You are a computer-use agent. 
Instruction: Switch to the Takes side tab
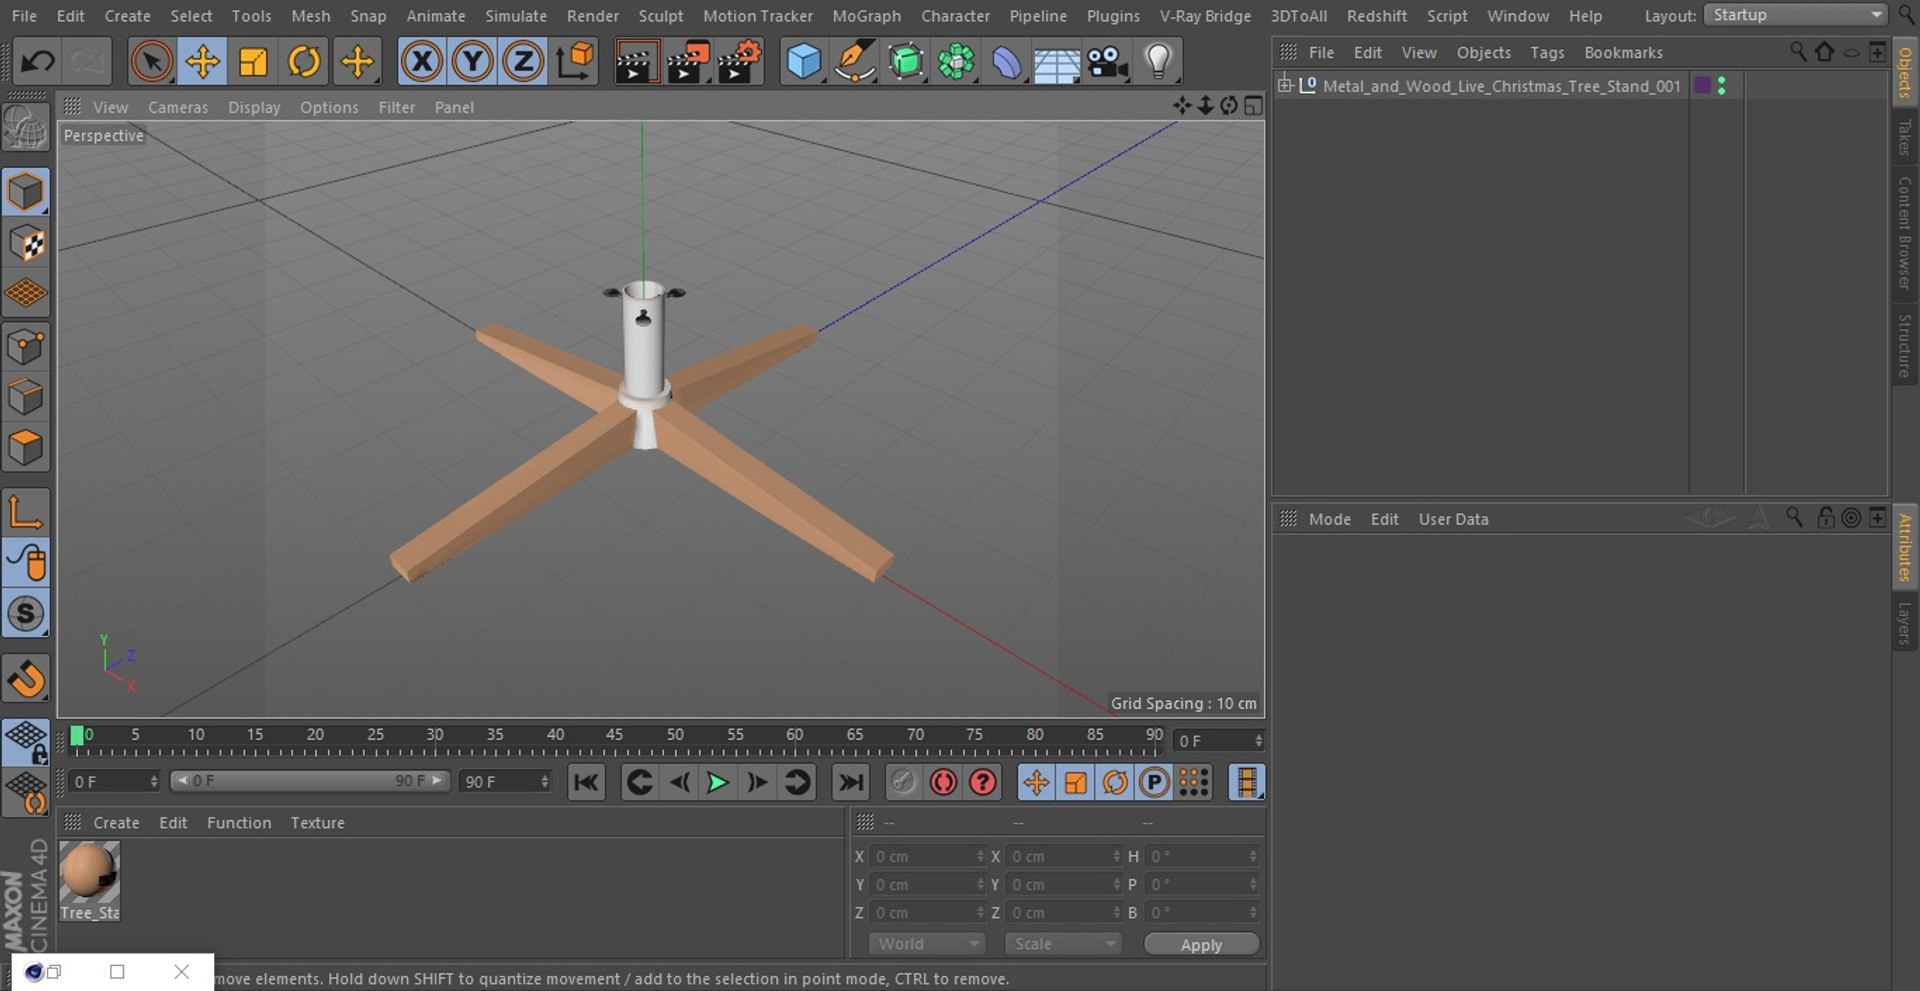[x=1905, y=137]
